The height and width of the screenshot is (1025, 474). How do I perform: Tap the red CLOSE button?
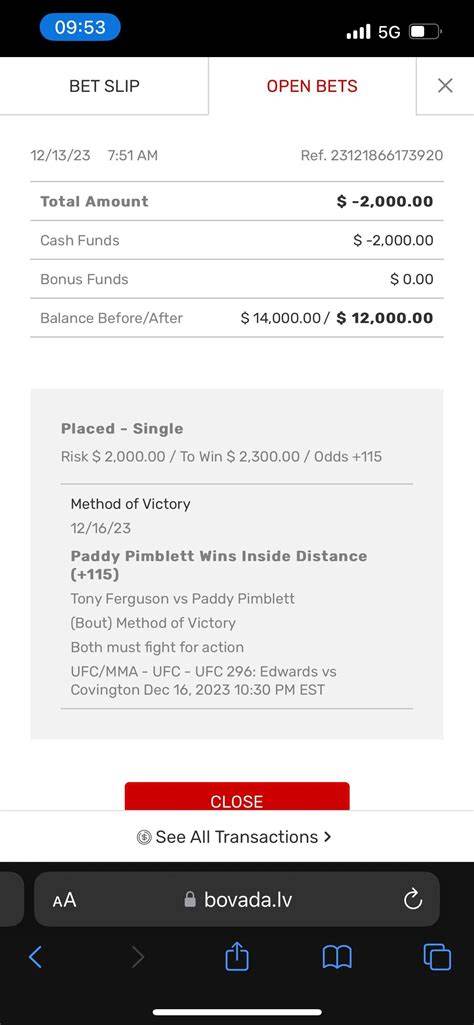coord(237,797)
